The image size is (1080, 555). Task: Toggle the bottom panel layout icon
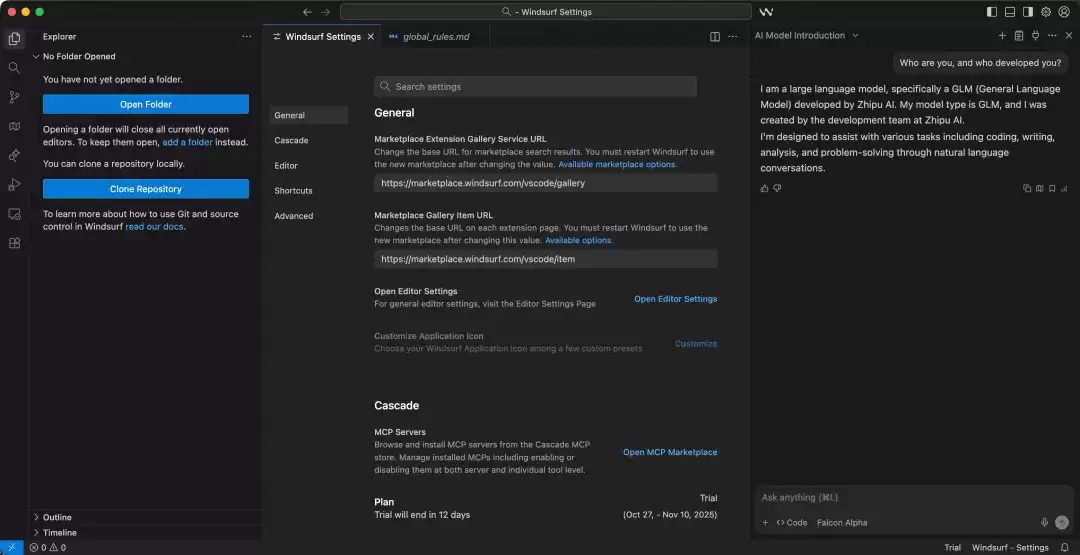point(1010,12)
